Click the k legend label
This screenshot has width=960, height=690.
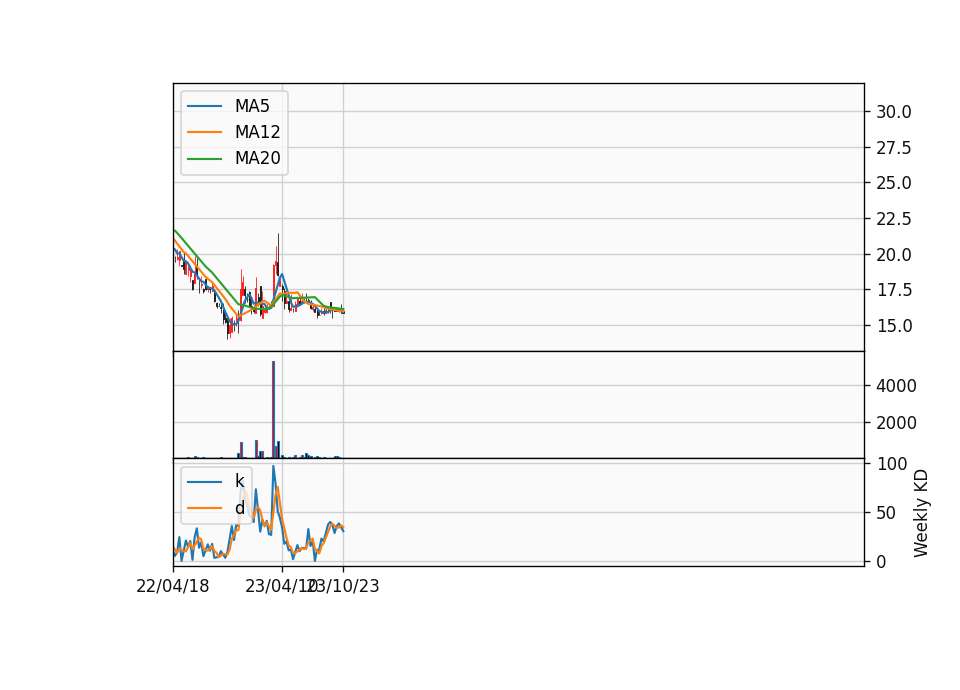239,481
